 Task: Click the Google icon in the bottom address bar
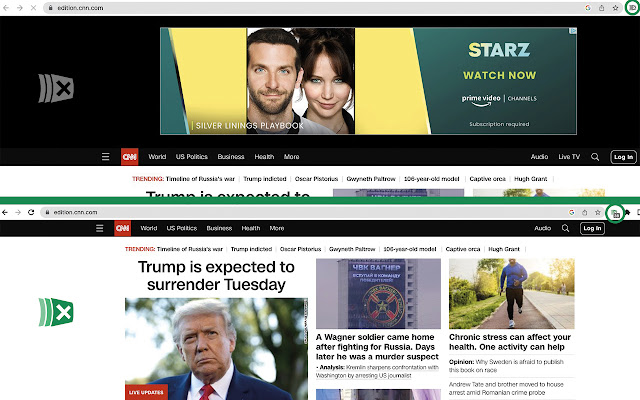[571, 212]
